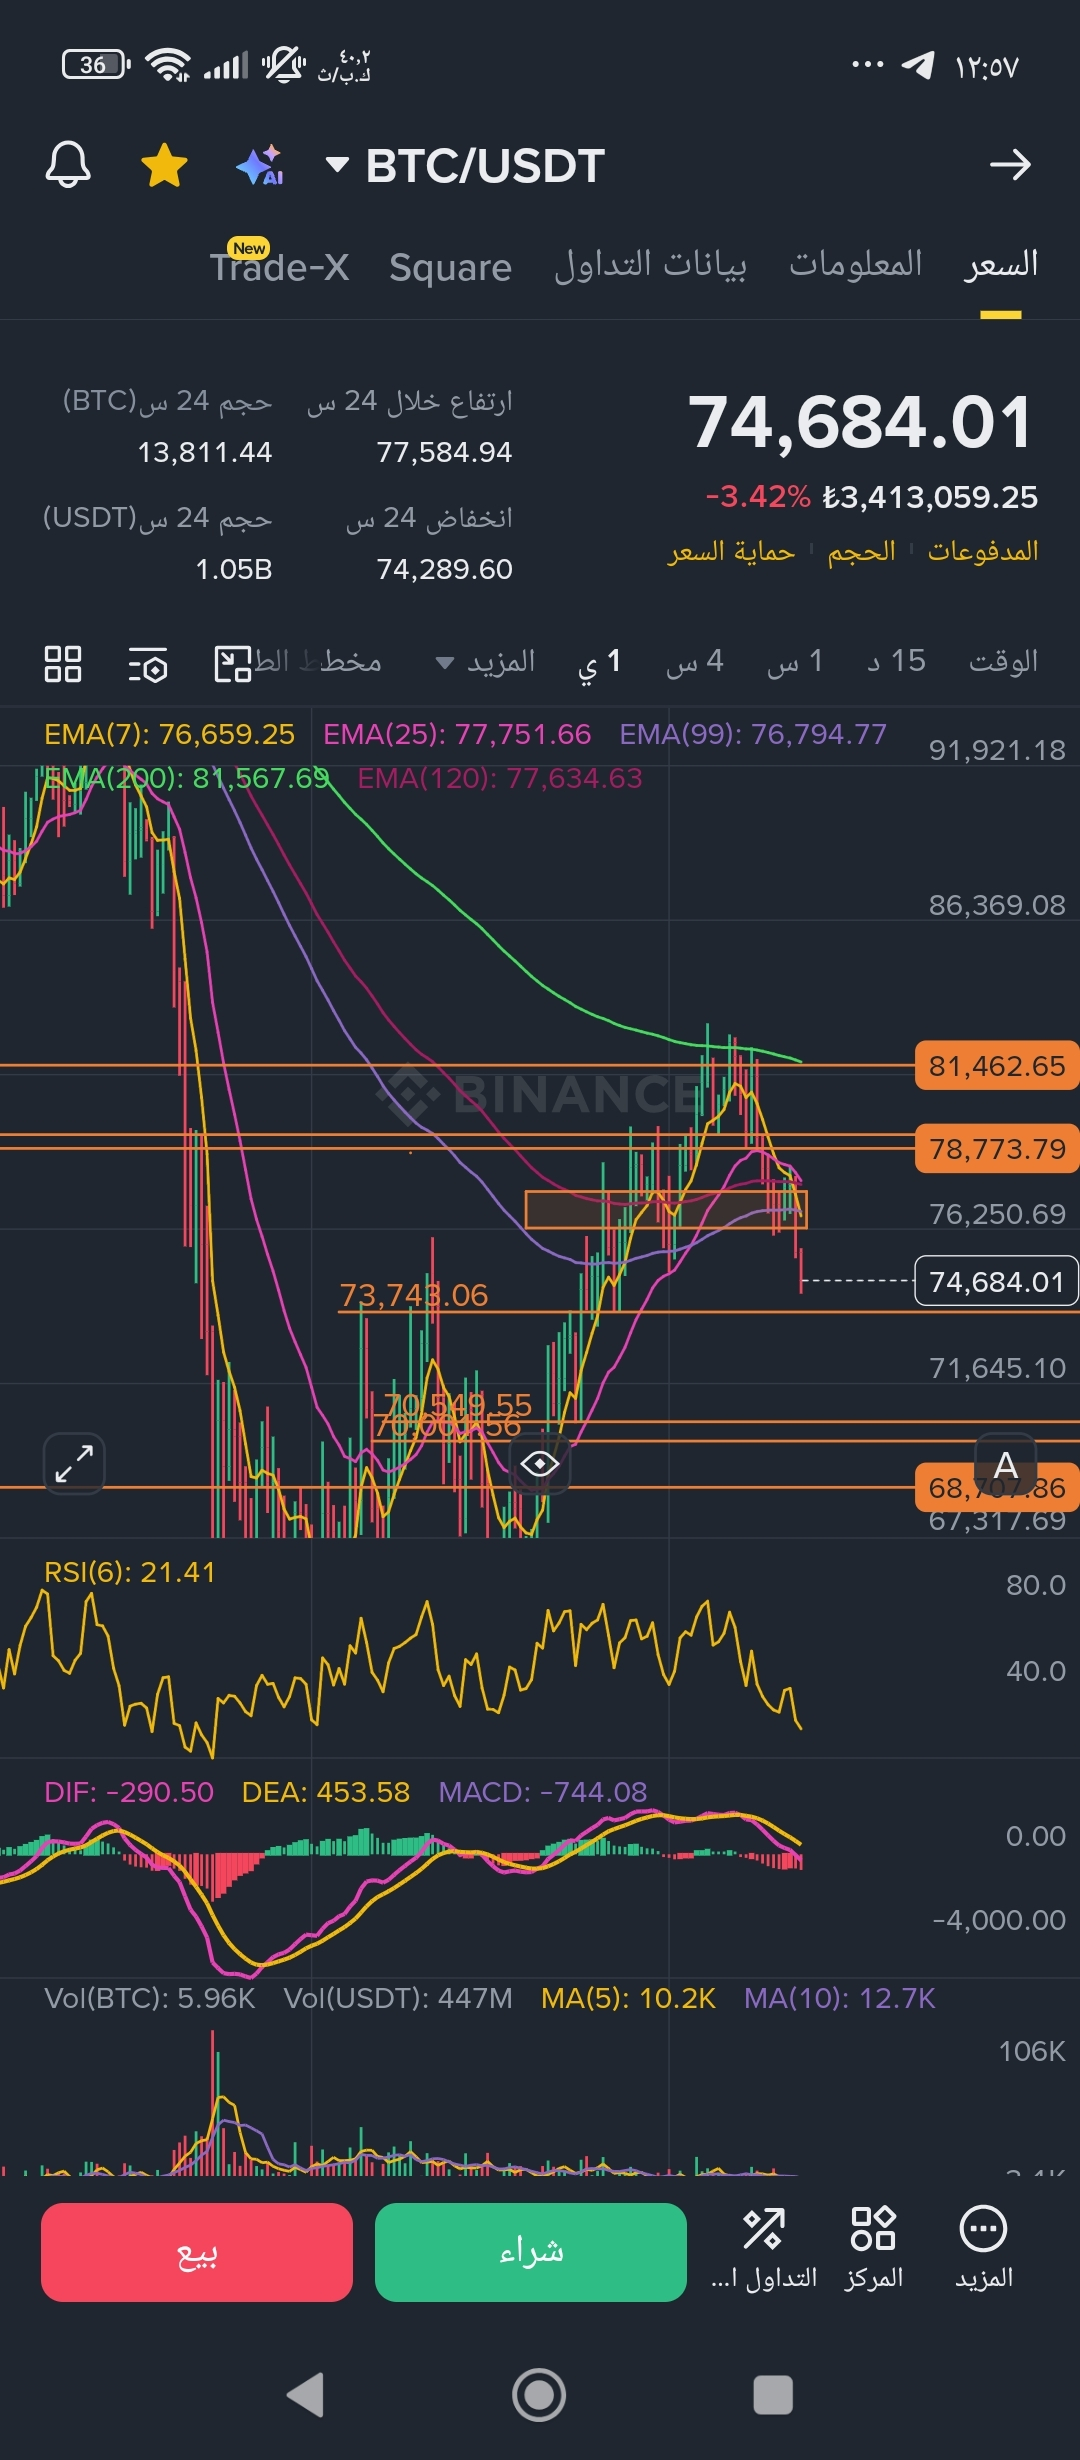
Task: Tap the large 74,684.01 last price
Action: [860, 422]
